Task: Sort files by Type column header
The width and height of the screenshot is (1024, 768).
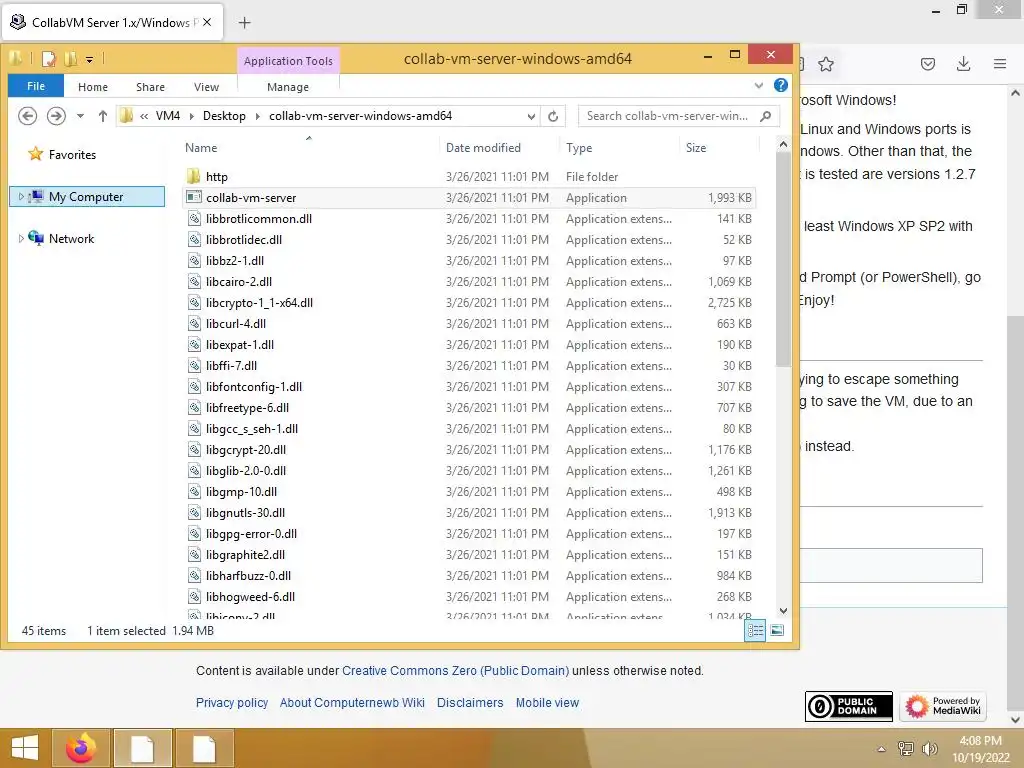Action: click(579, 148)
